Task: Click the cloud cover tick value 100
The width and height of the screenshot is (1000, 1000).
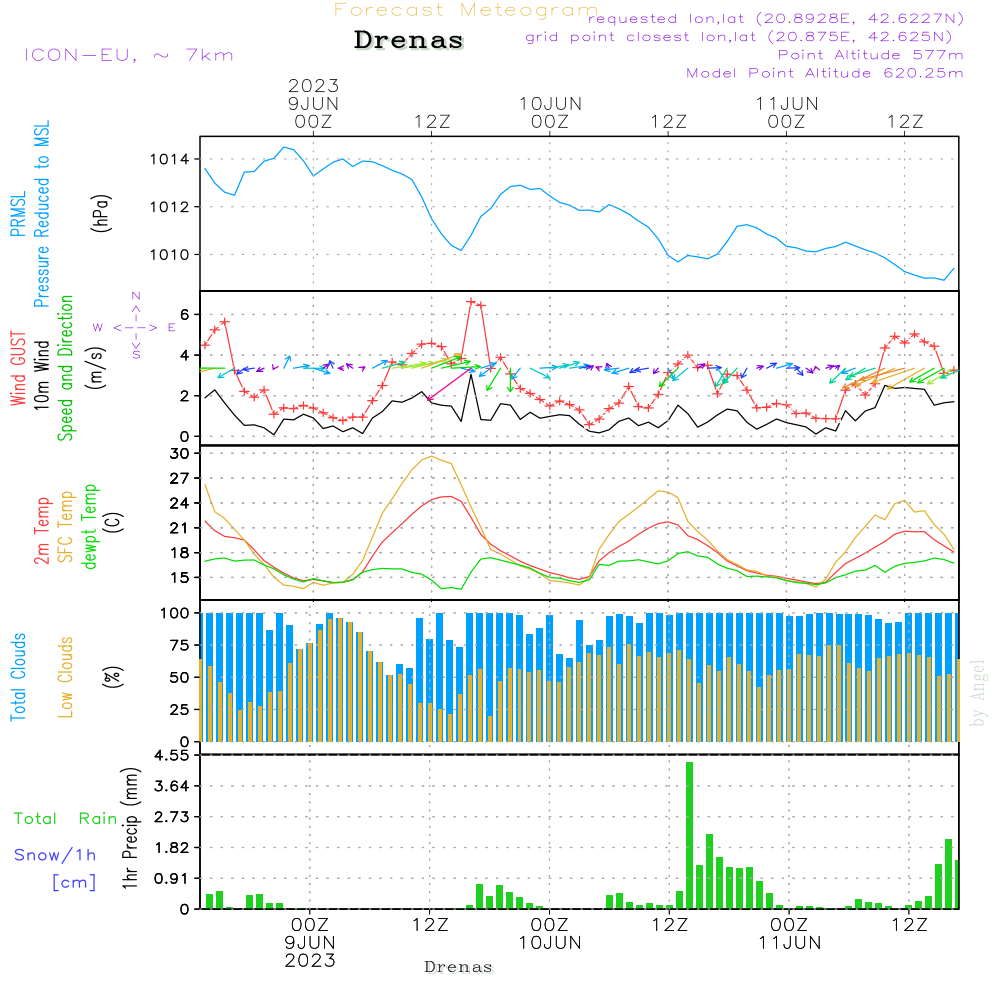Action: [175, 614]
